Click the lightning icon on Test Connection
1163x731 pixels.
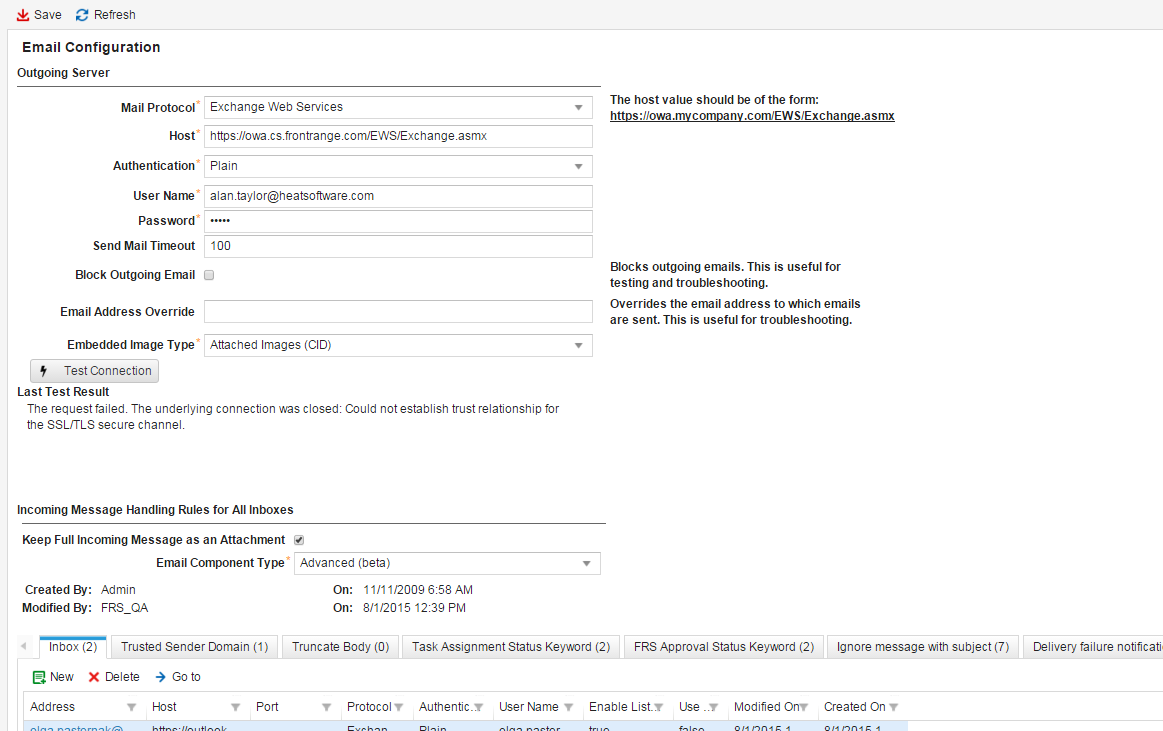pos(44,370)
